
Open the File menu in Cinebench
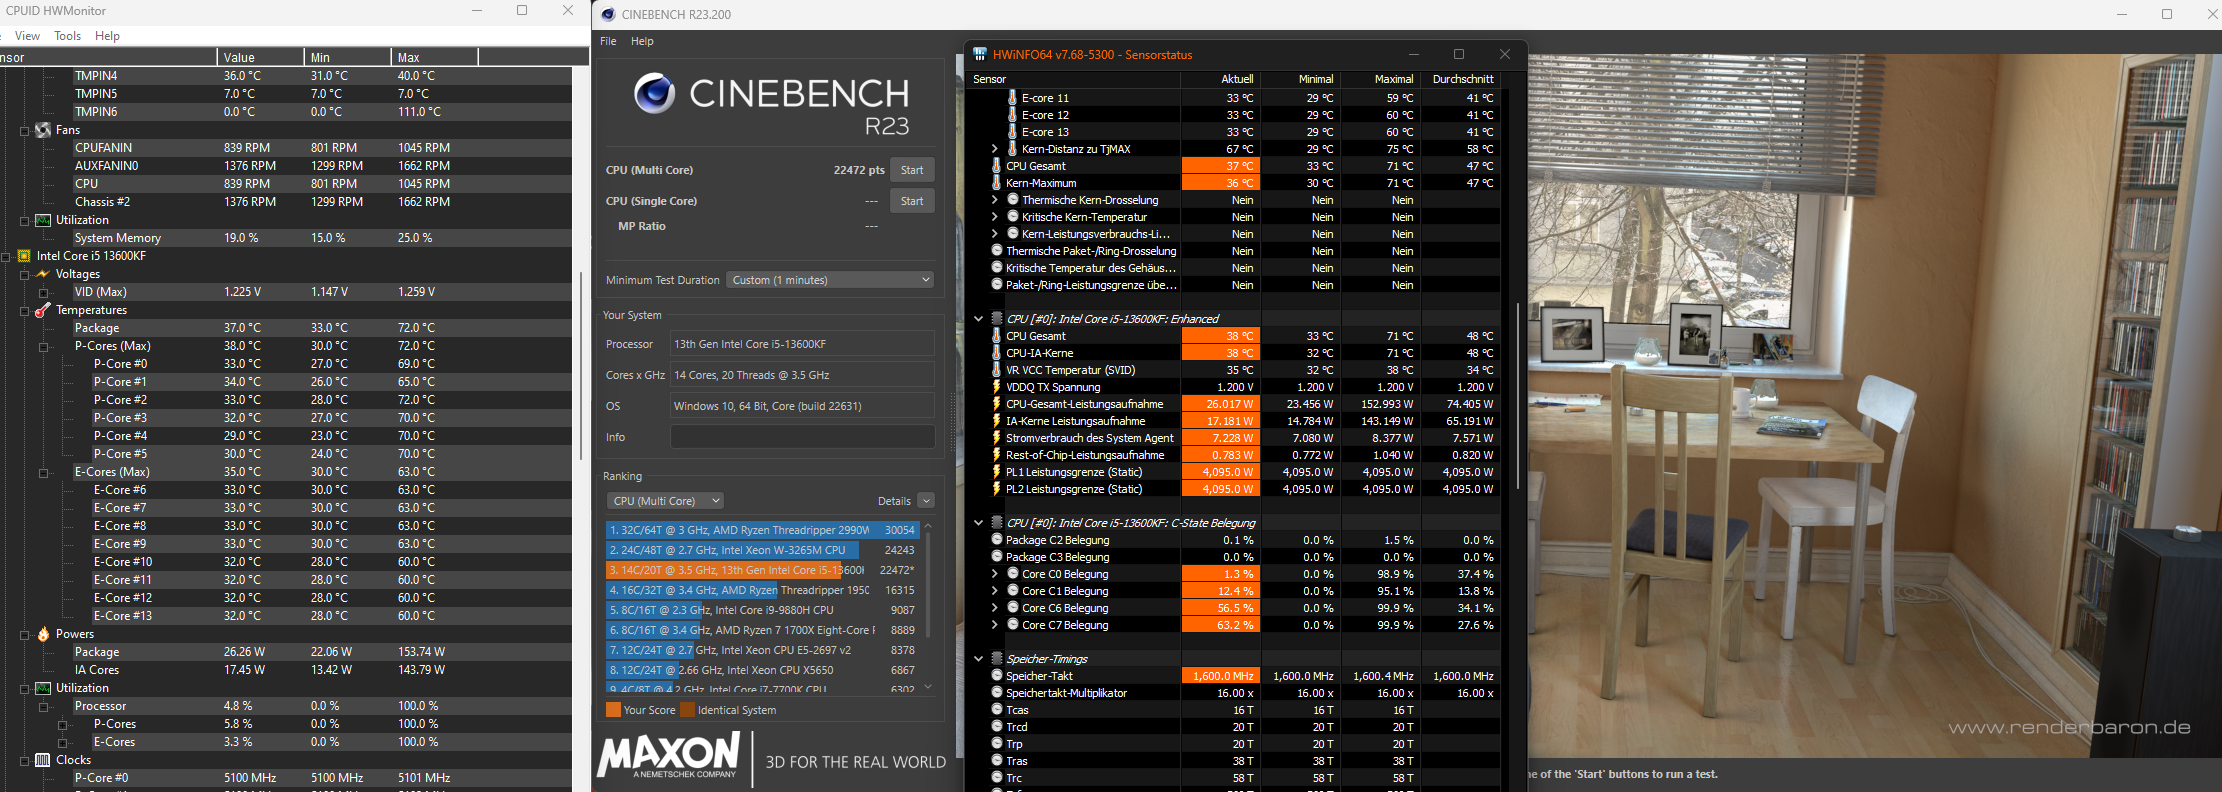pos(608,41)
